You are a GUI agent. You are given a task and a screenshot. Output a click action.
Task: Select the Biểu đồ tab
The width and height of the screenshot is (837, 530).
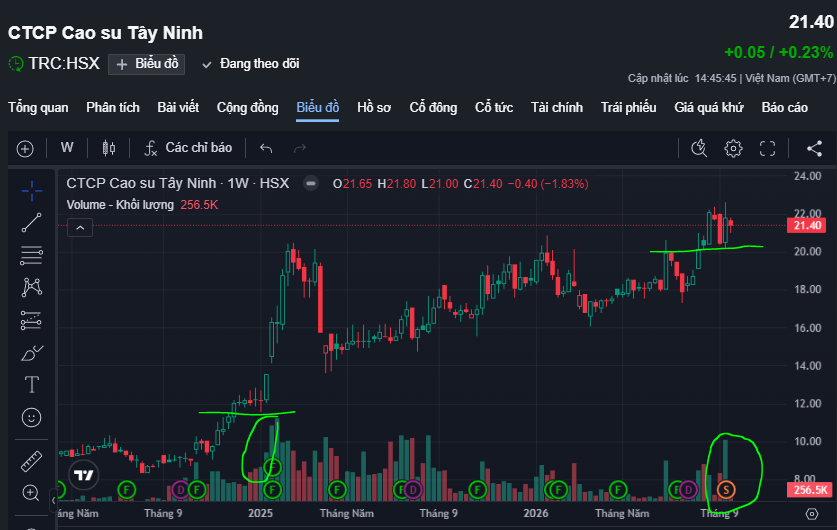[x=318, y=108]
